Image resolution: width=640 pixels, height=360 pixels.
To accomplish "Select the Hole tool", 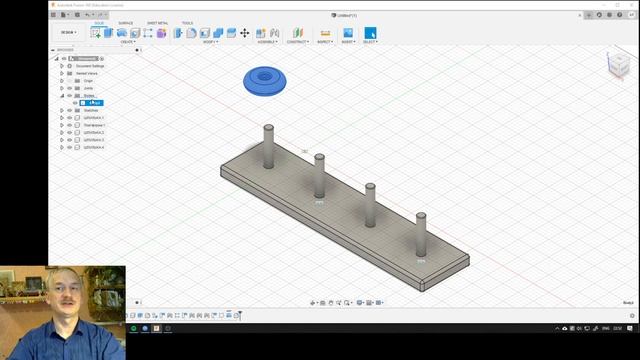I will pos(135,33).
